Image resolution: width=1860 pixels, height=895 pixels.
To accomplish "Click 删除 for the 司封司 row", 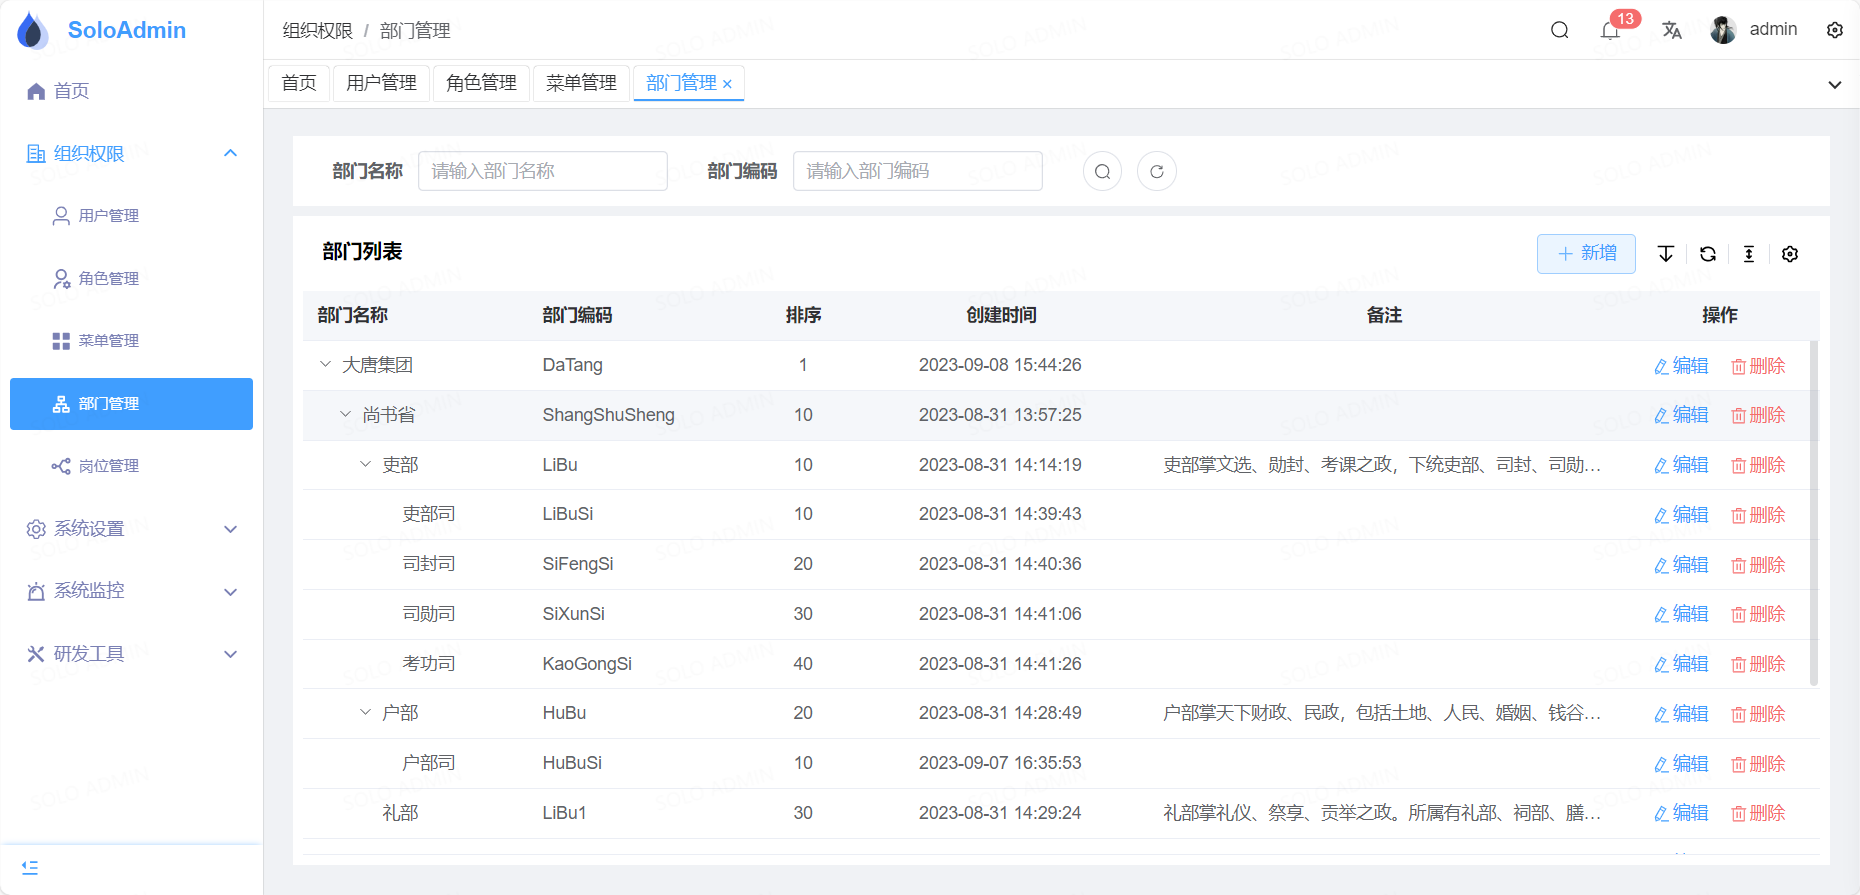I will pos(1758,565).
